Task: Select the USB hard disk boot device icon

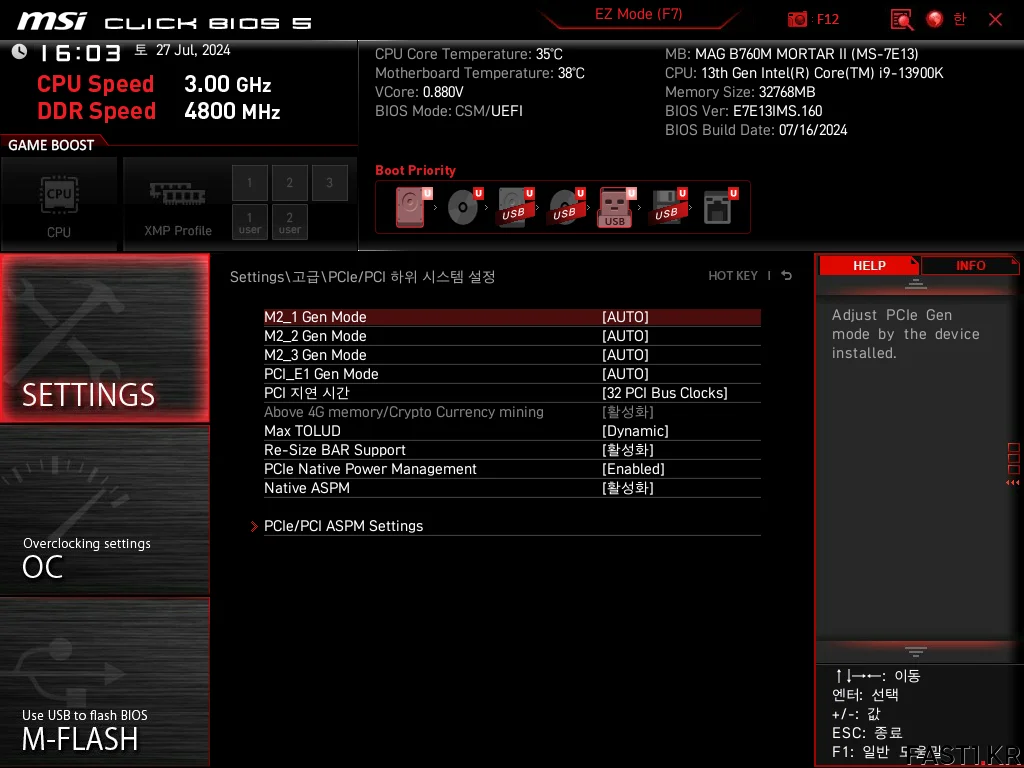Action: (515, 207)
